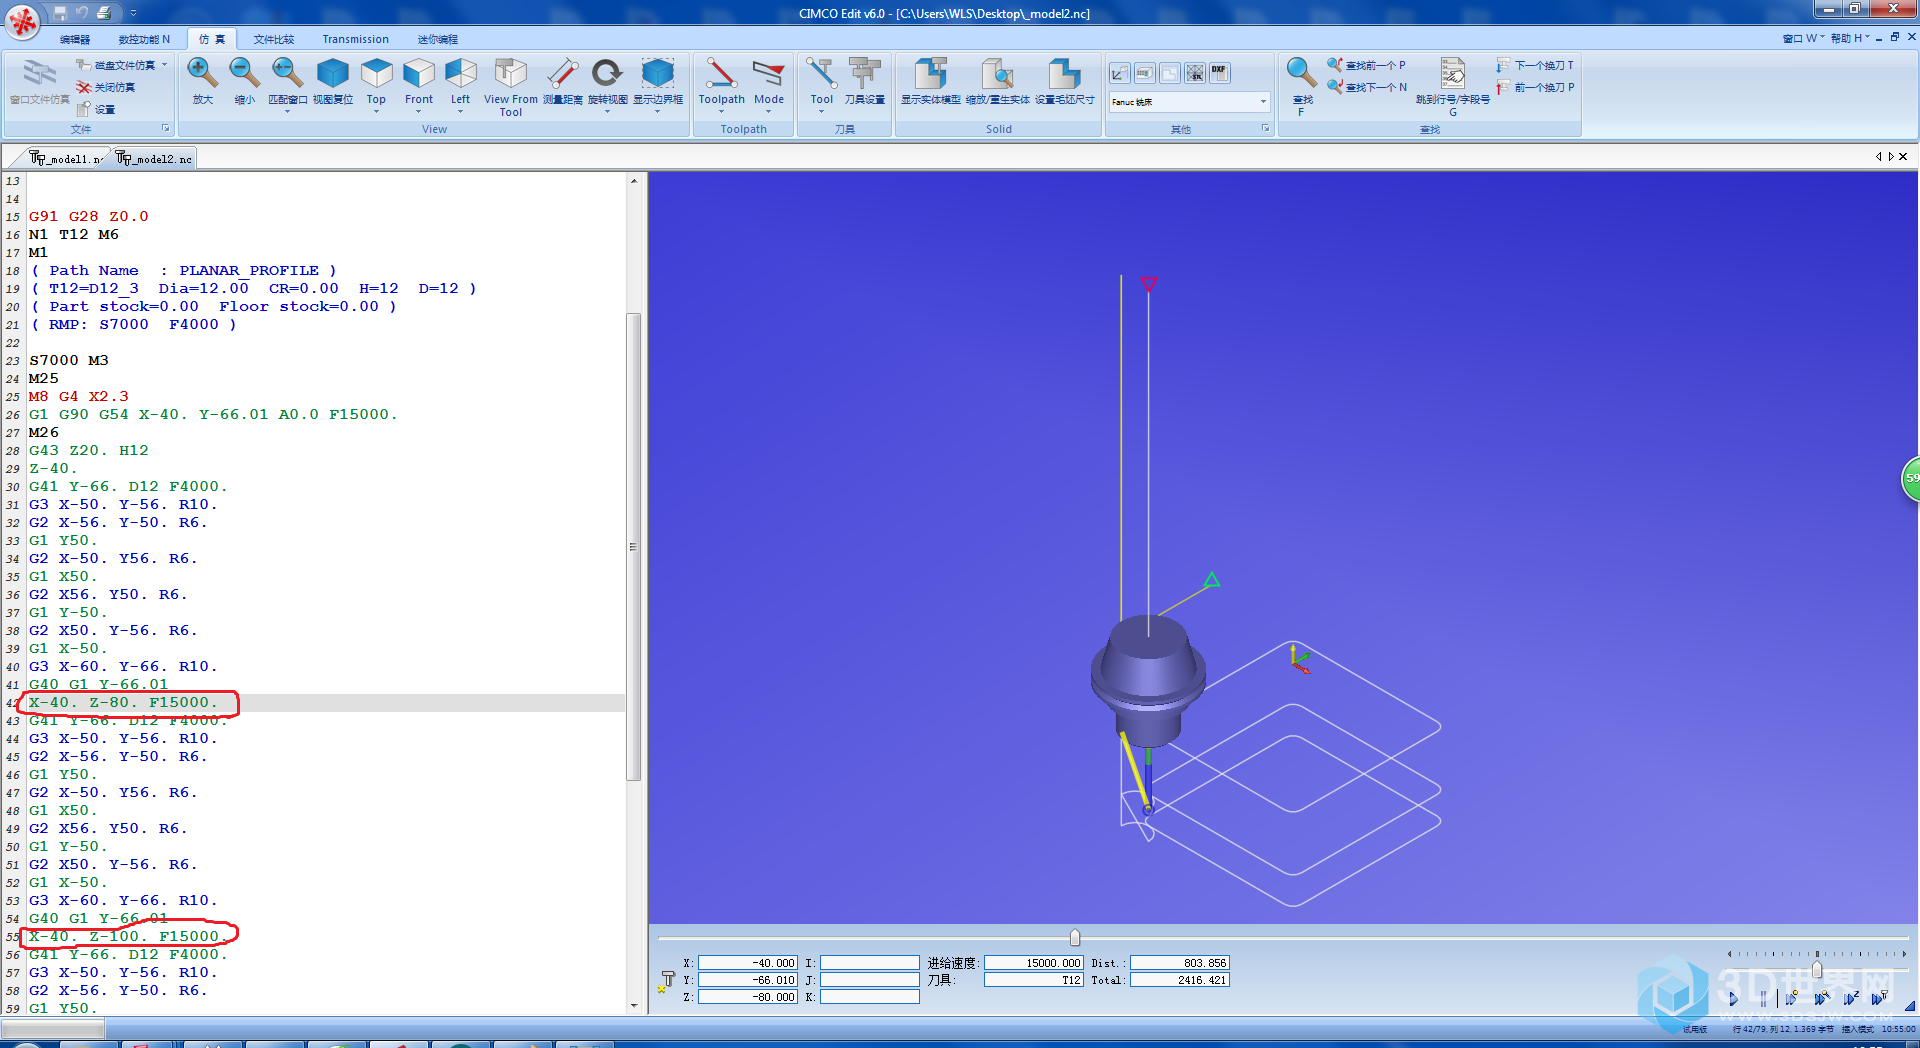Click the Save icon in quick access toolbar
The height and width of the screenshot is (1048, 1920).
(x=60, y=13)
